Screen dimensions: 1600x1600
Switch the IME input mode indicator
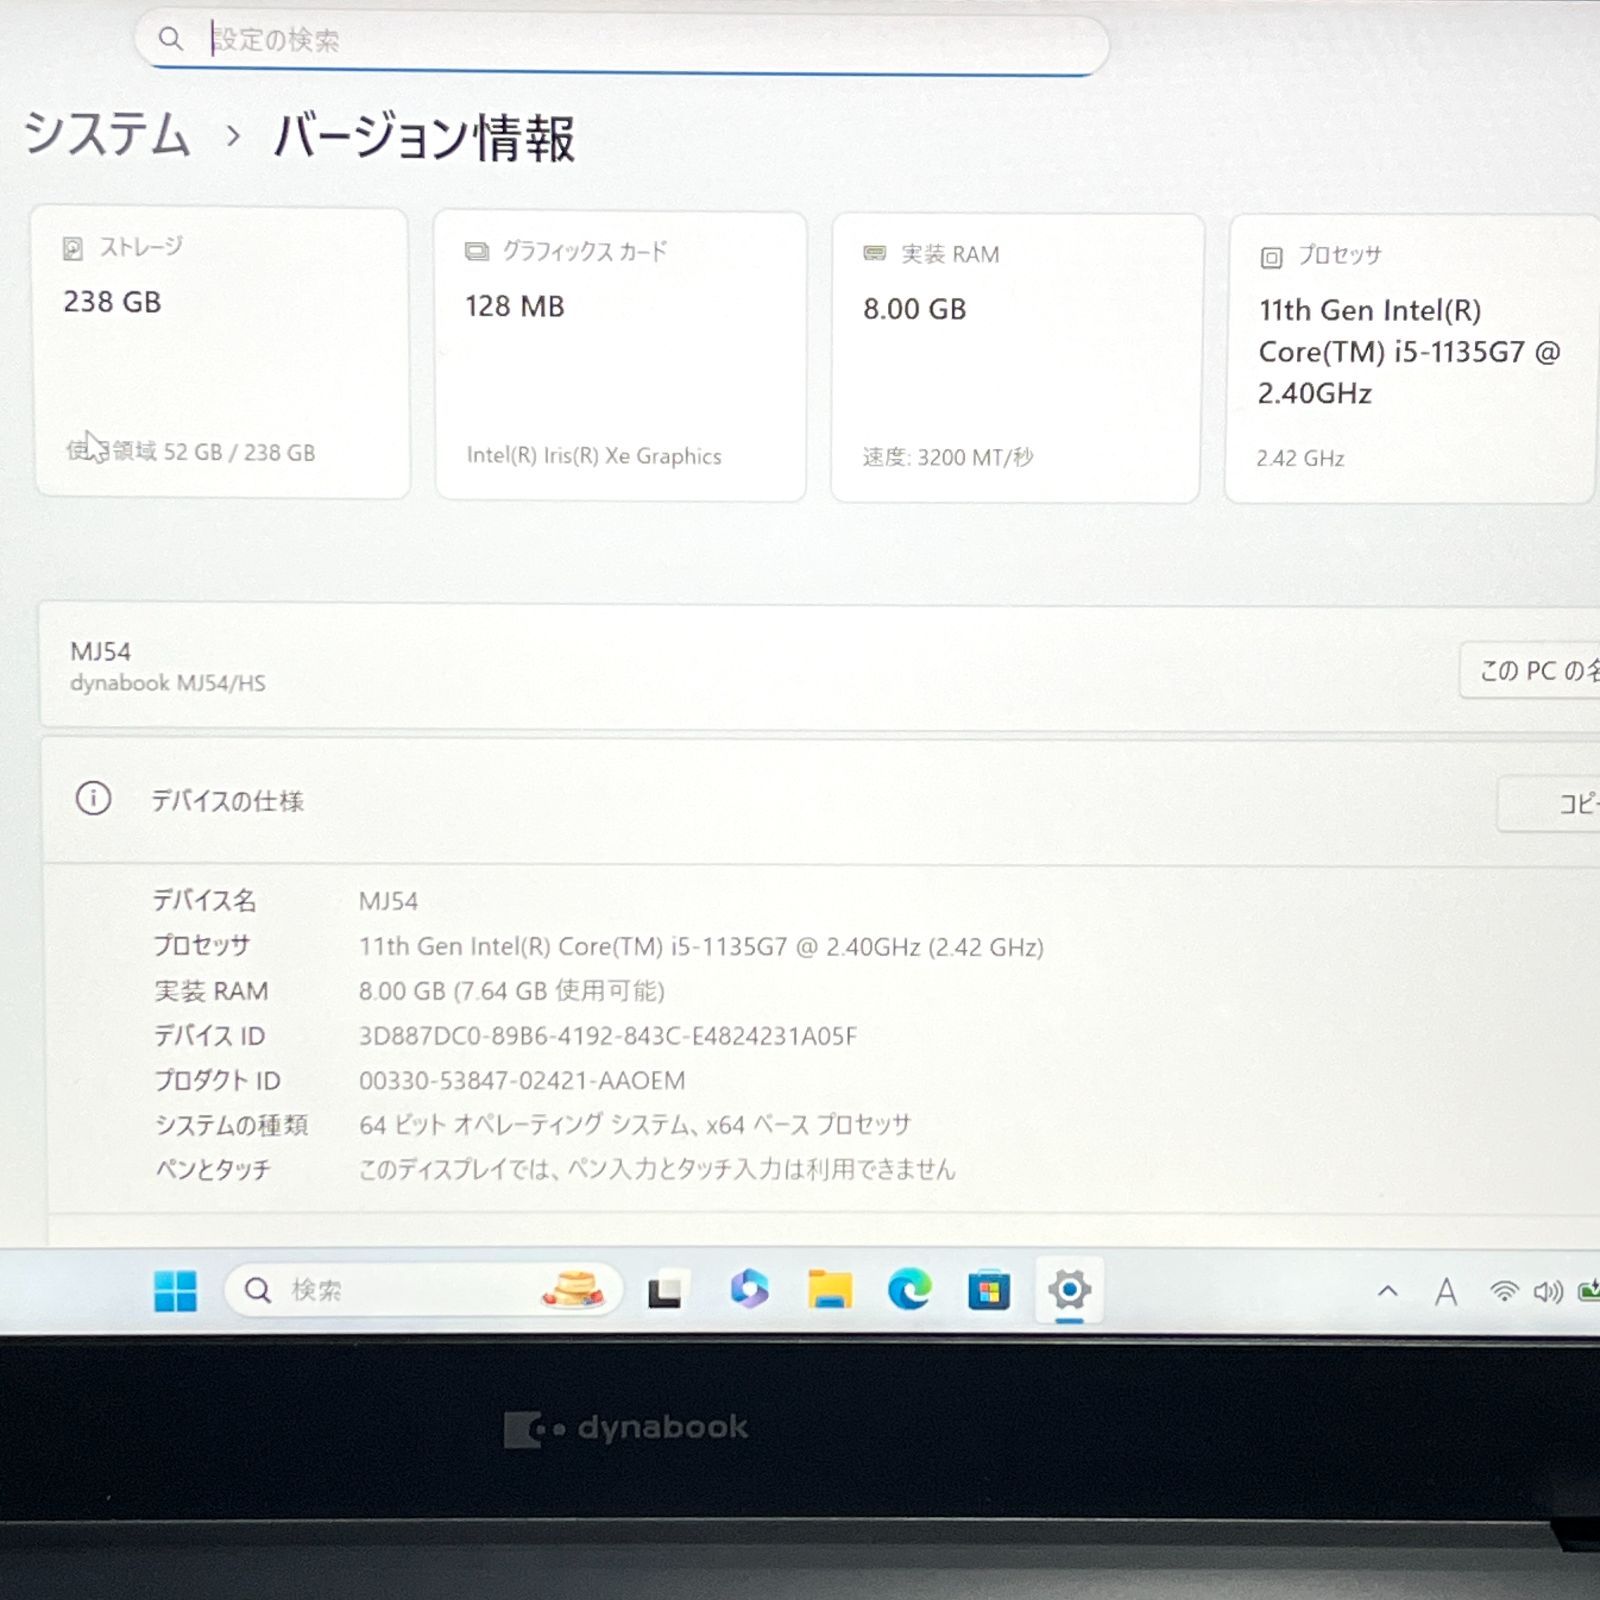[1446, 1292]
